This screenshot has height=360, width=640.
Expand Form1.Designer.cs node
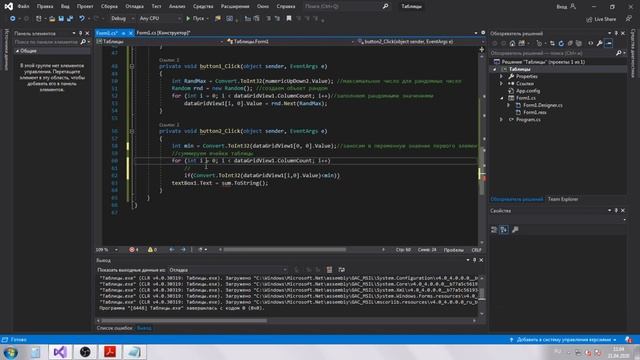coord(509,105)
